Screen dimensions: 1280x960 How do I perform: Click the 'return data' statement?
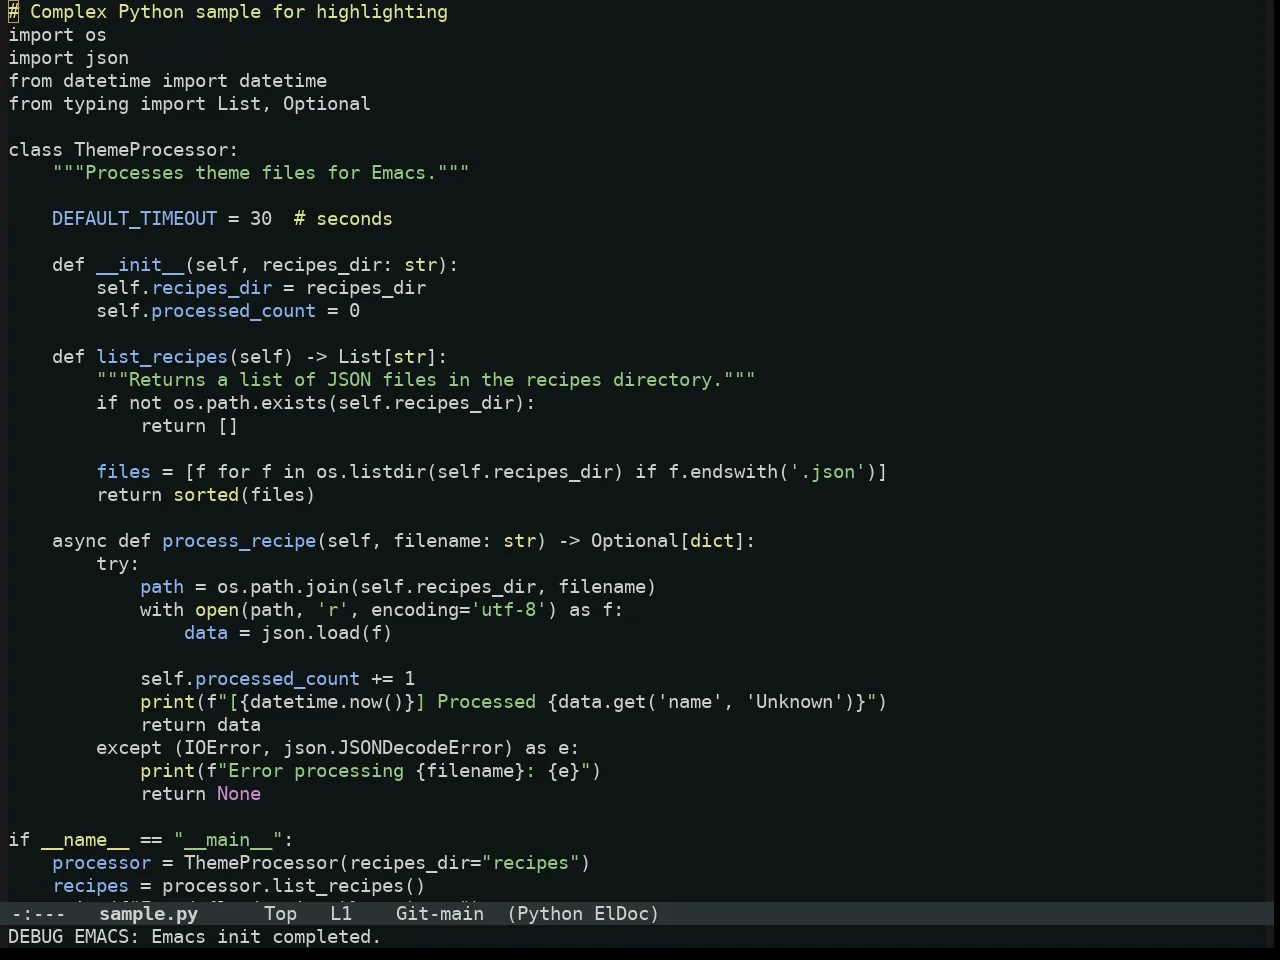200,725
